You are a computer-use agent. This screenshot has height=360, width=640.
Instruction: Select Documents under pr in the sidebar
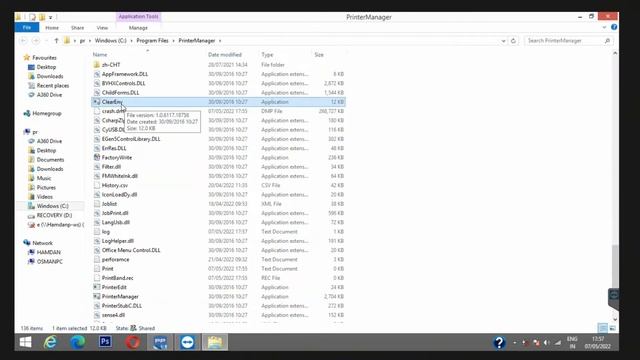pyautogui.click(x=50, y=160)
